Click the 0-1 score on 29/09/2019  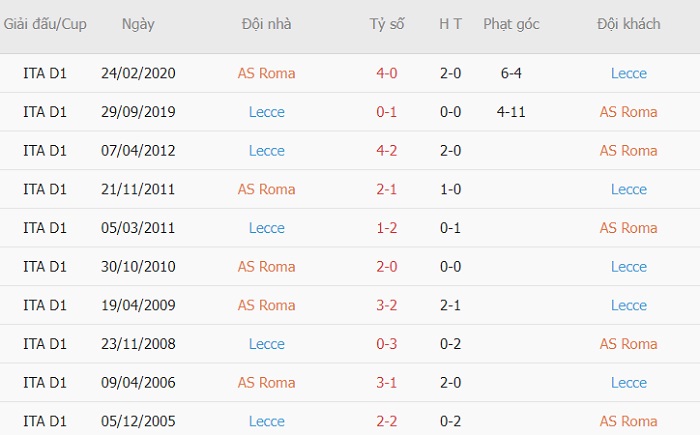click(387, 112)
